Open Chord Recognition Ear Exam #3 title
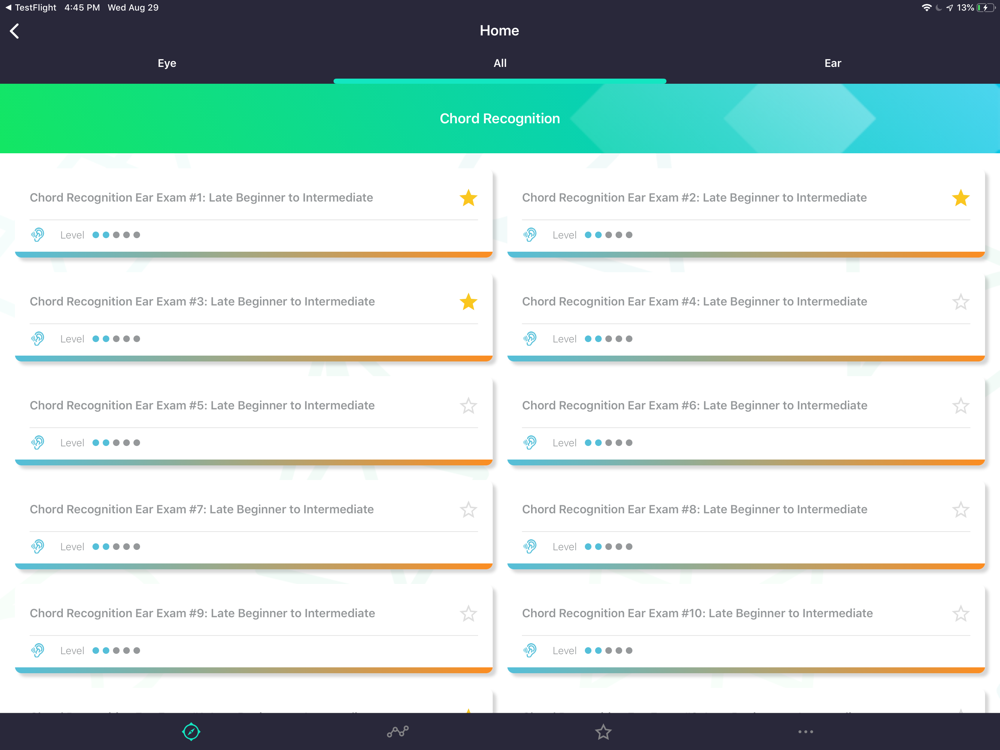 pos(202,302)
